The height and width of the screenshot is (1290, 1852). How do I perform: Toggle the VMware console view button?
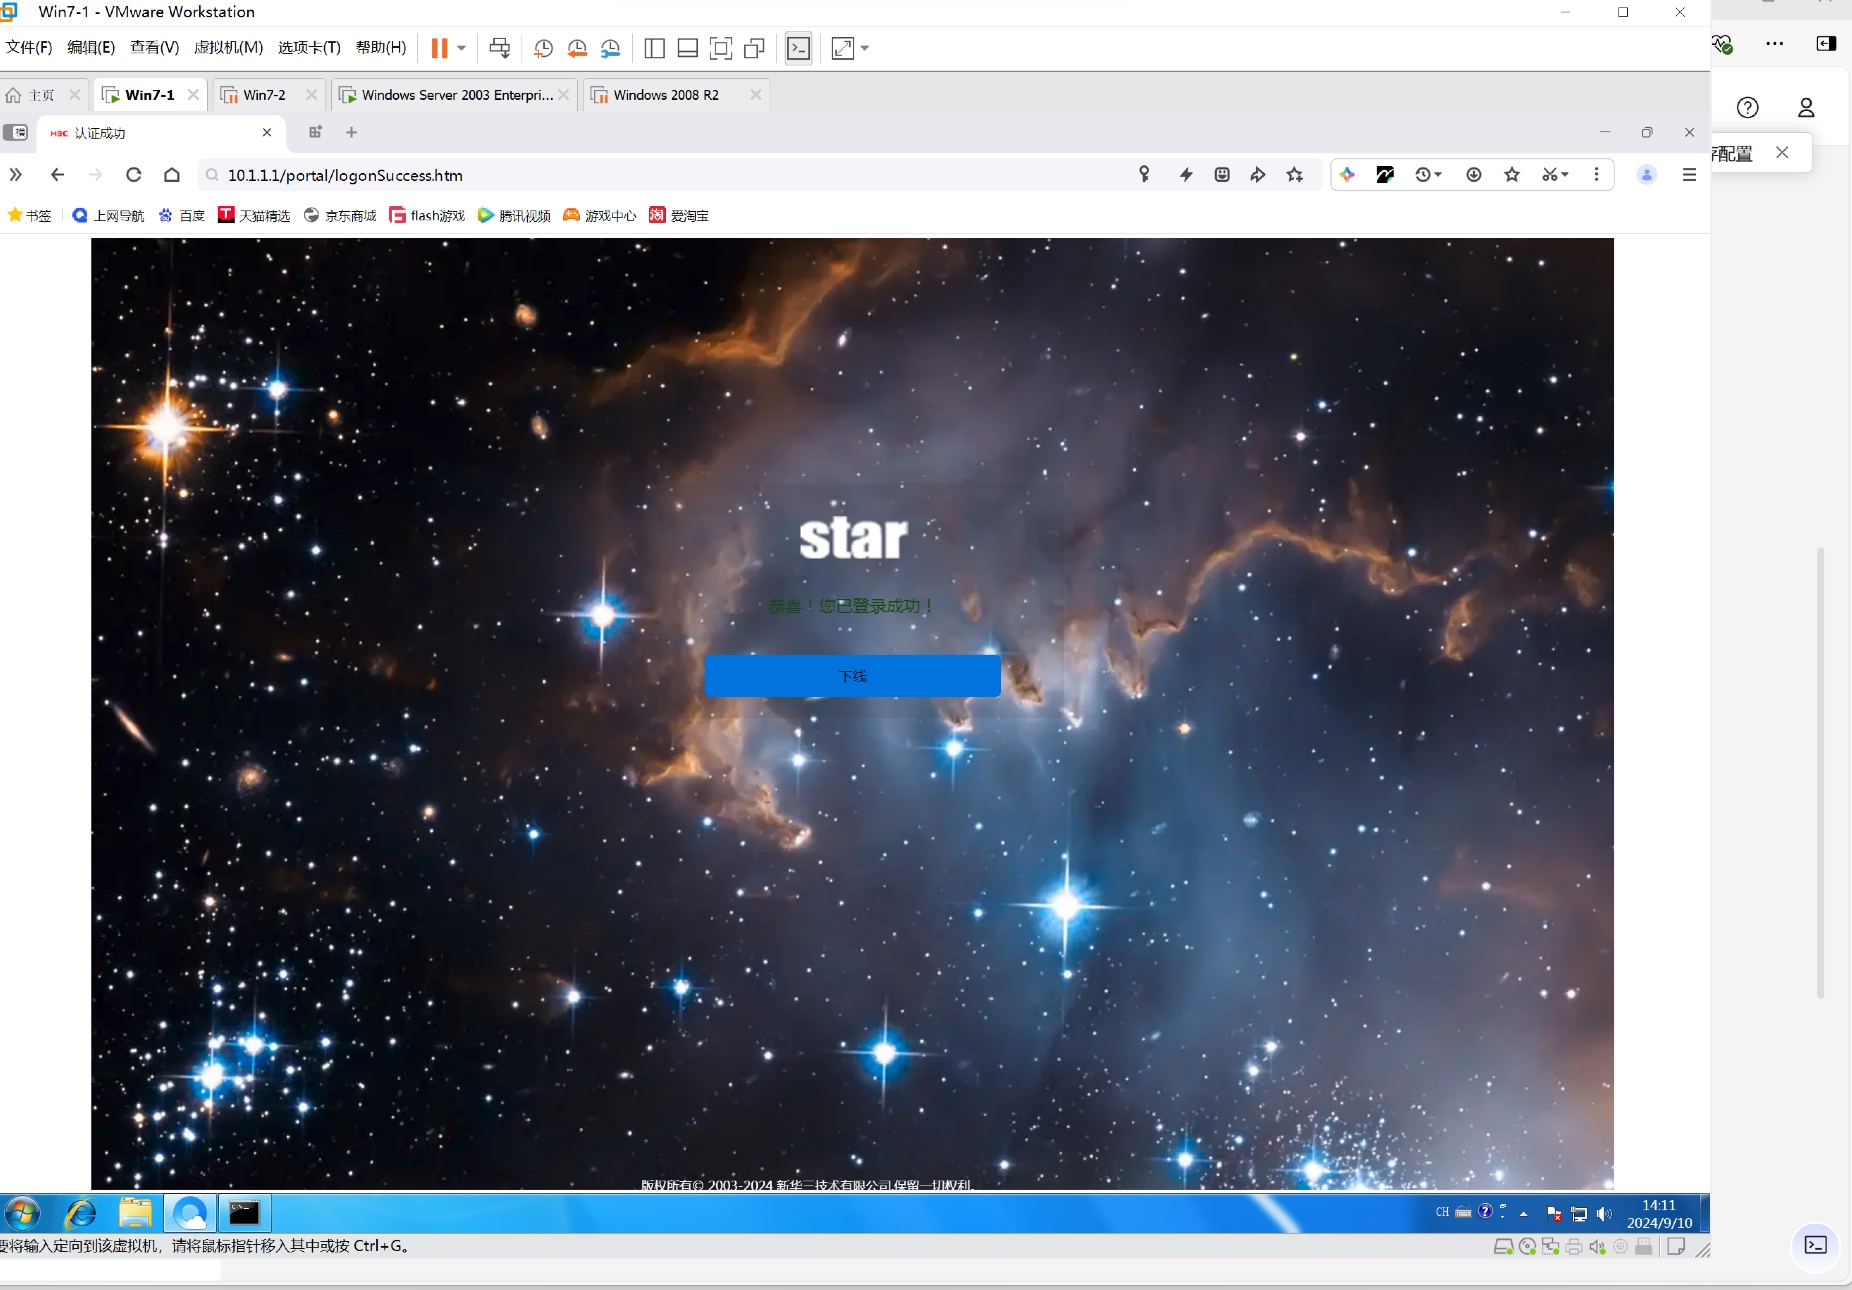pyautogui.click(x=799, y=48)
